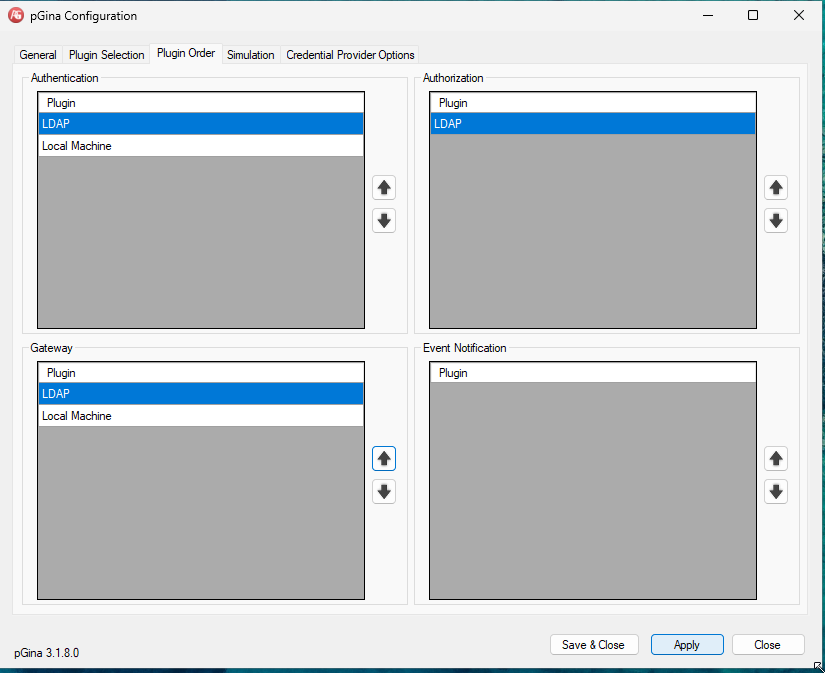Move Authorization plugin down with arrow
This screenshot has height=673, width=825.
click(x=776, y=221)
